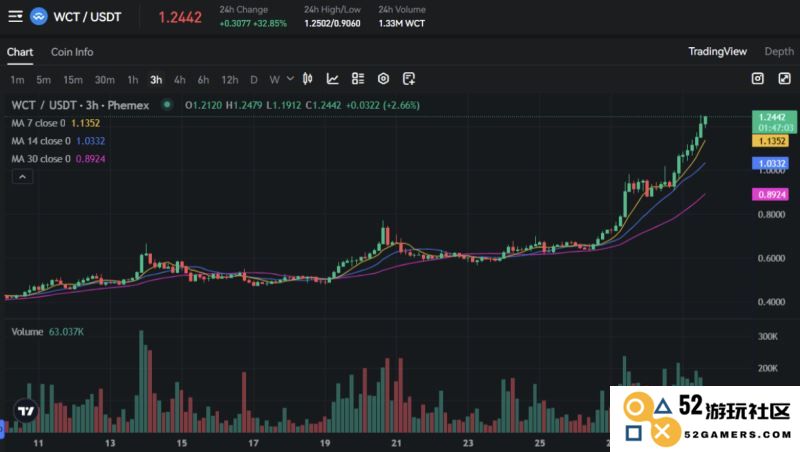Open candlestick chart type selector

tap(308, 79)
